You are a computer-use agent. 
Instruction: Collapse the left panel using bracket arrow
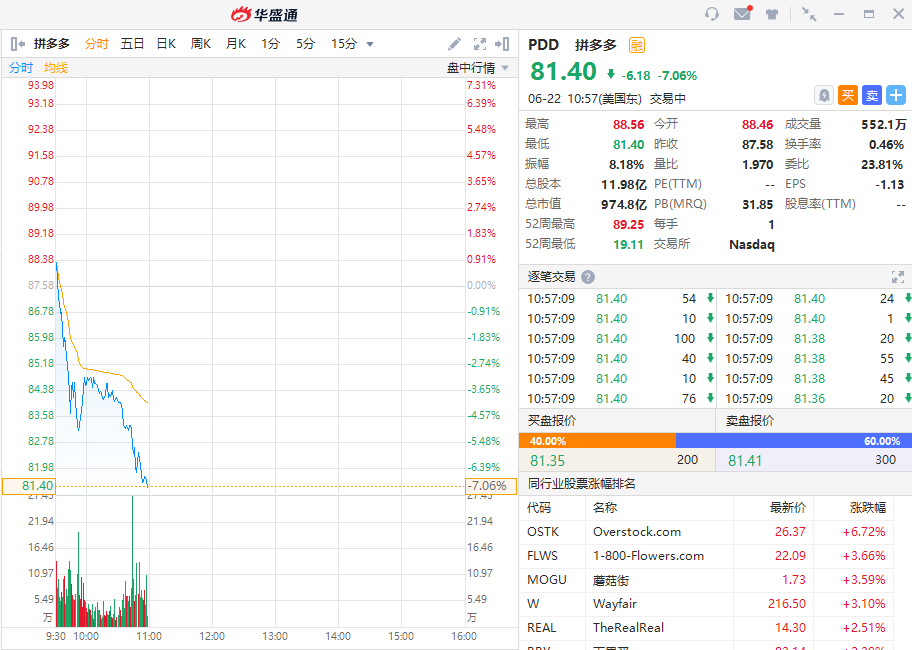pos(17,44)
